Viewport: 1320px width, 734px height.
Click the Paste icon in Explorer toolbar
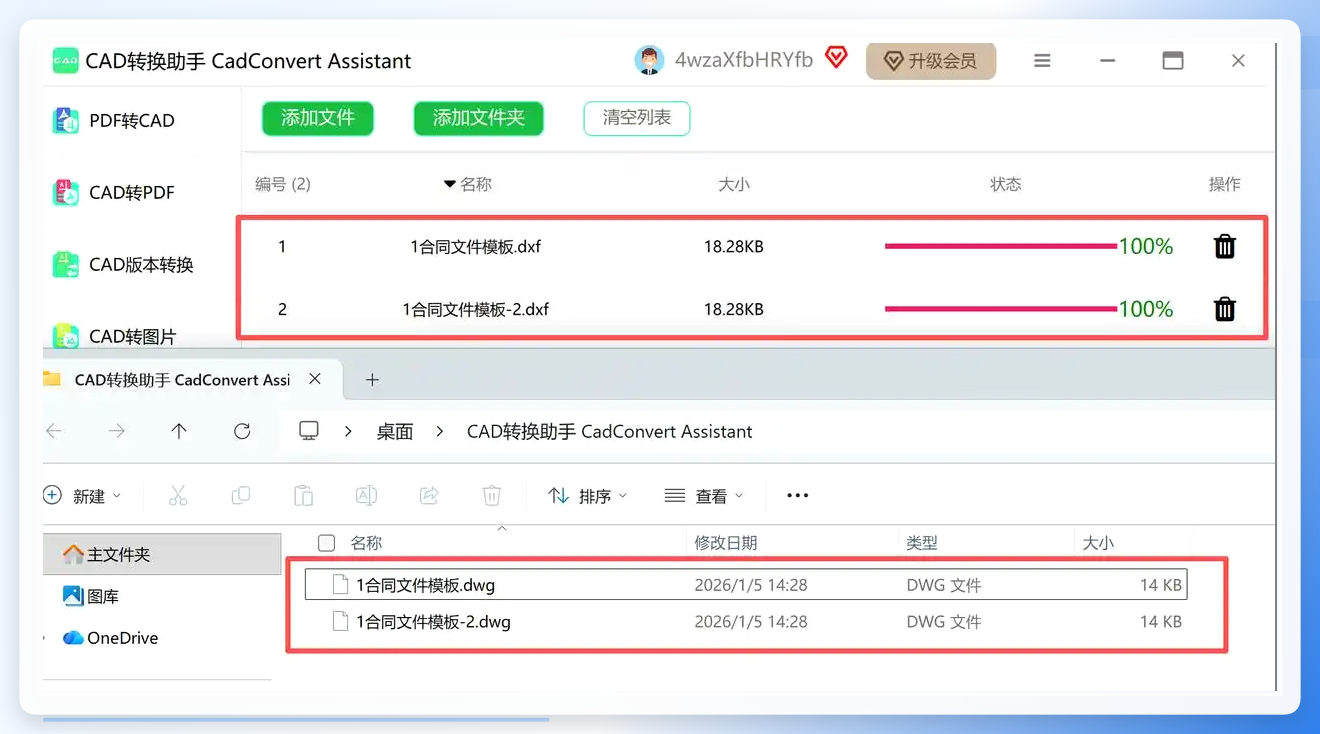click(303, 495)
